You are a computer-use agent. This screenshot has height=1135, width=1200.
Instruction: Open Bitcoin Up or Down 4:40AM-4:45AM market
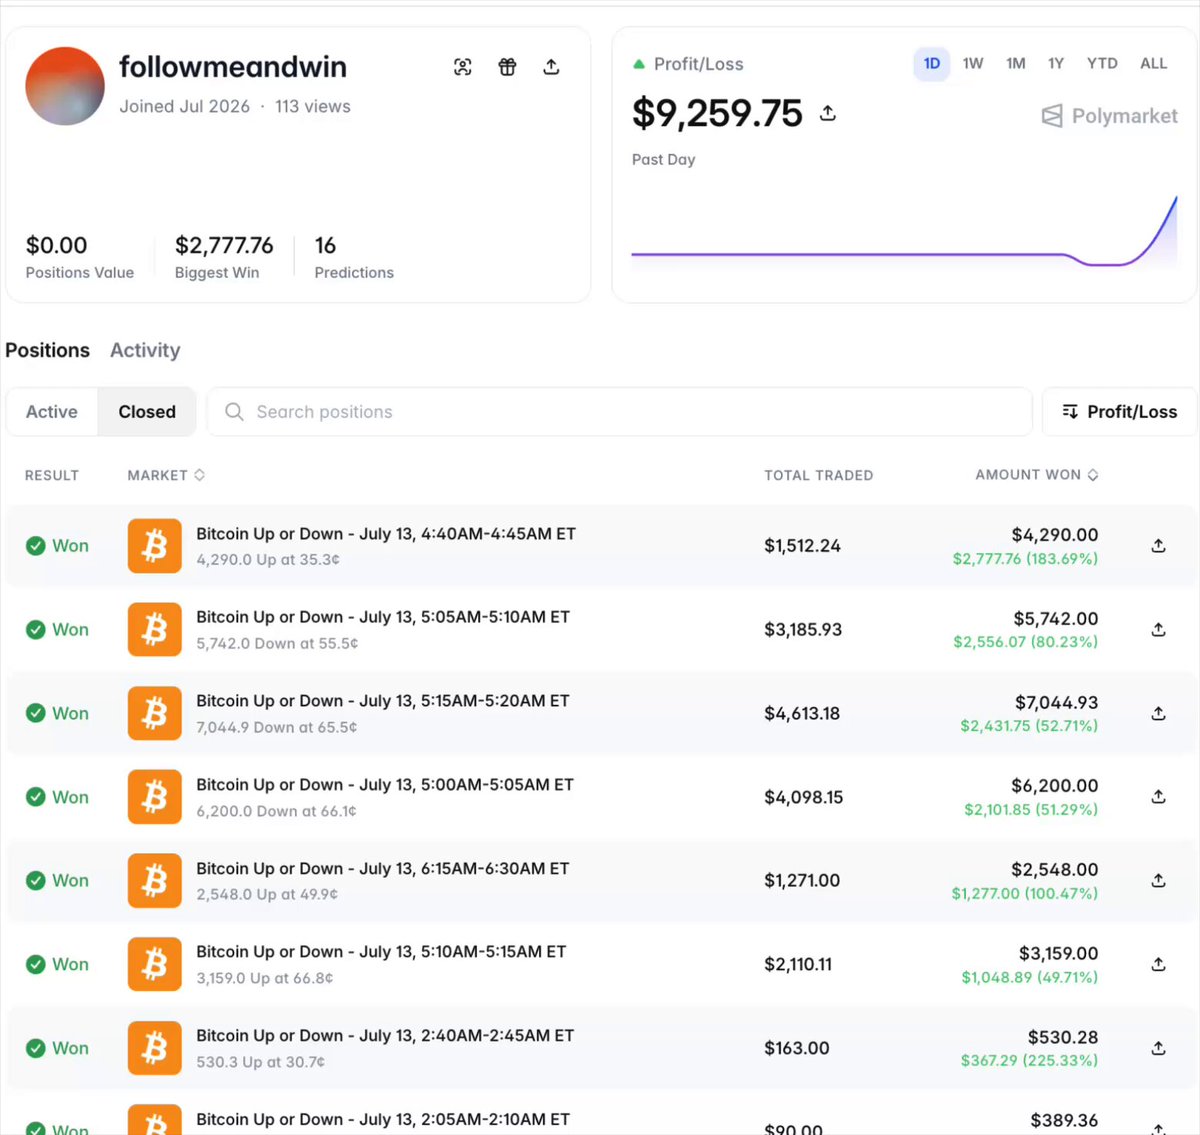point(386,534)
